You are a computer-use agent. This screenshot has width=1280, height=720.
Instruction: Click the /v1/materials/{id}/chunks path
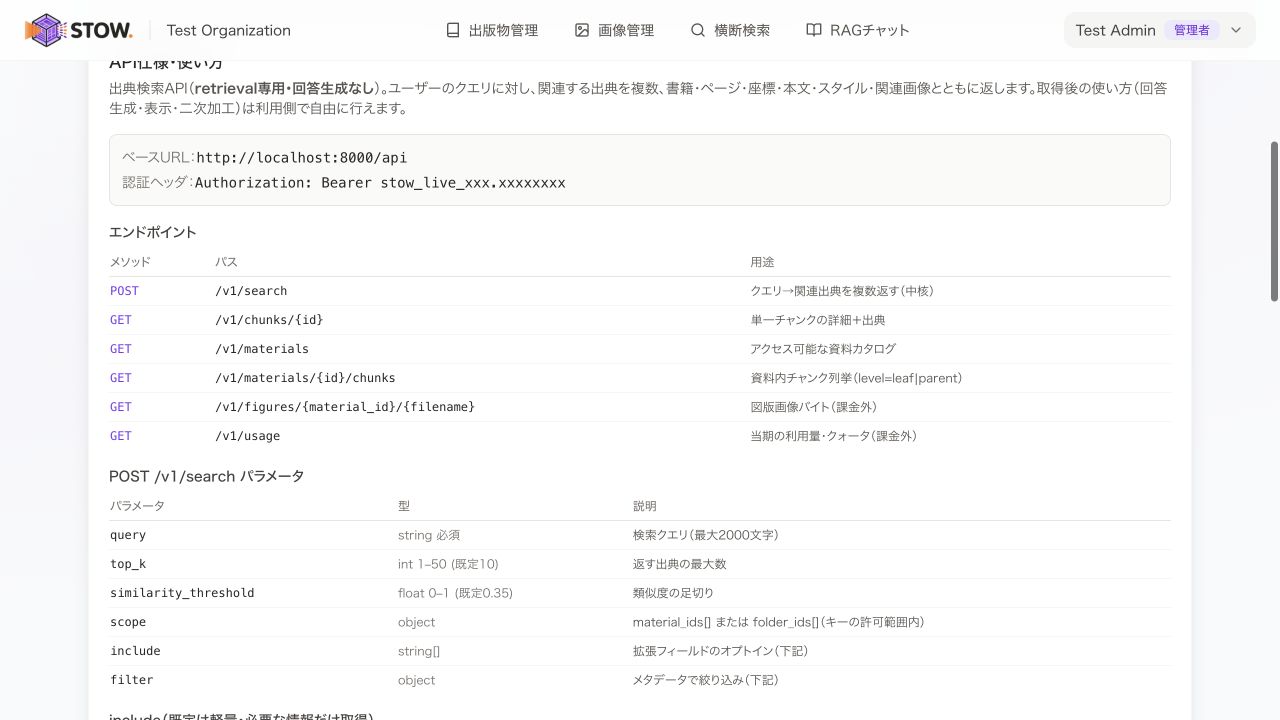tap(305, 378)
